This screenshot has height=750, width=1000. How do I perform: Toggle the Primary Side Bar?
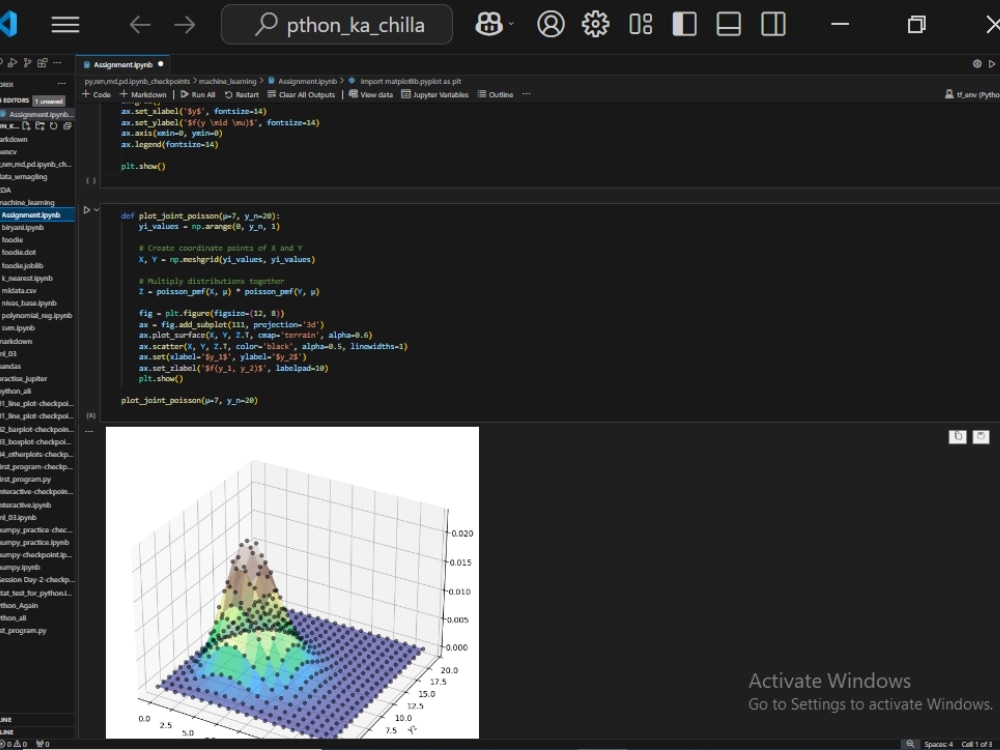(684, 24)
